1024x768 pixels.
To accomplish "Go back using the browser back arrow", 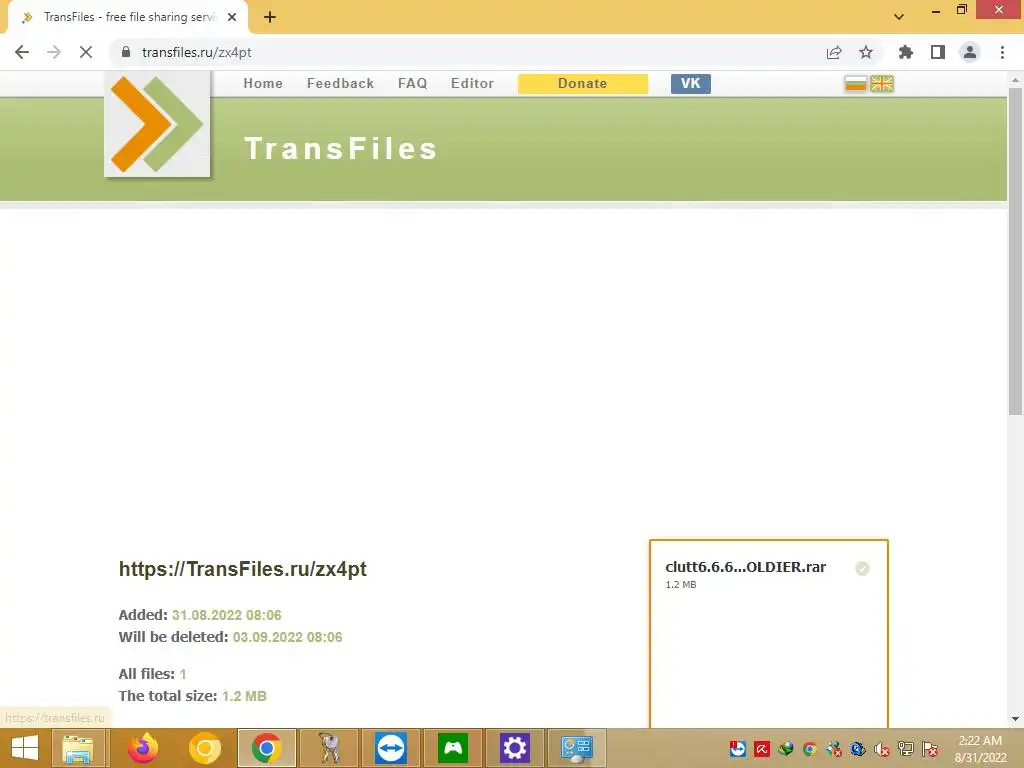I will [22, 52].
